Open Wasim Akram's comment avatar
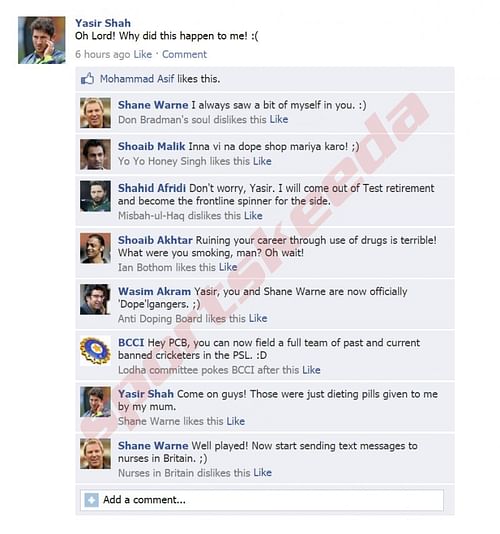The image size is (500, 534). [x=95, y=299]
